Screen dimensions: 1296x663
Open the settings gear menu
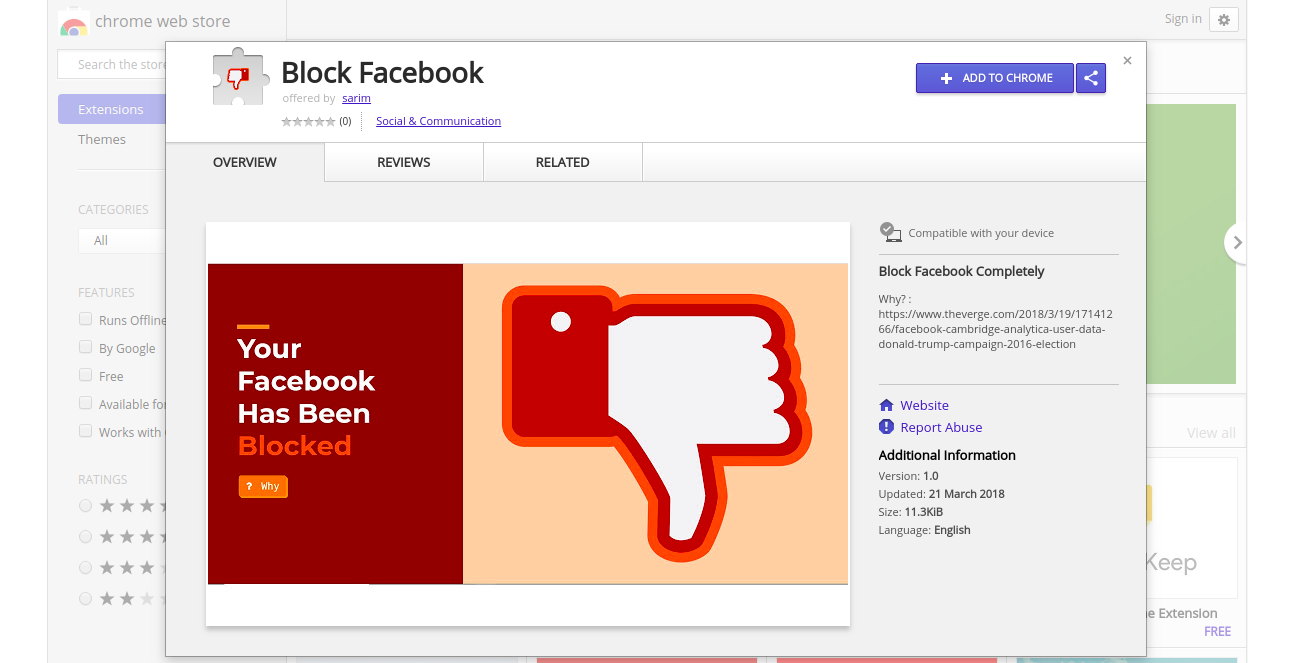[1224, 19]
